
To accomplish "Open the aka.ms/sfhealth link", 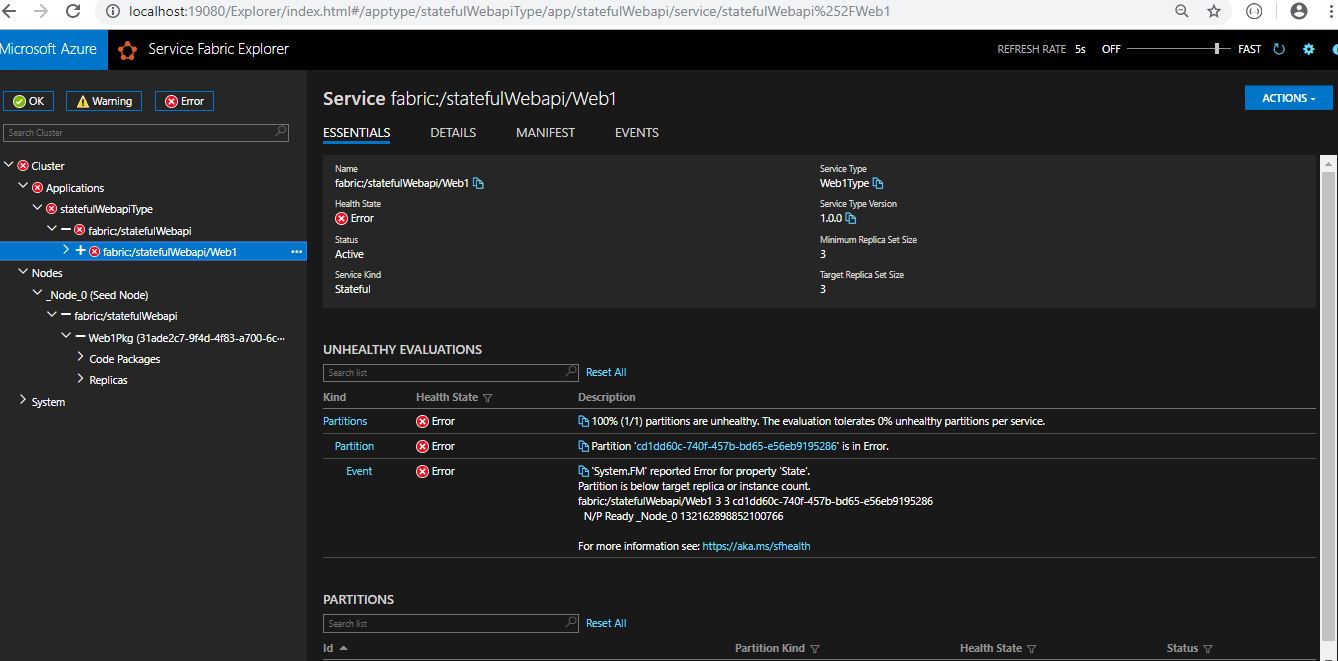I will [759, 546].
